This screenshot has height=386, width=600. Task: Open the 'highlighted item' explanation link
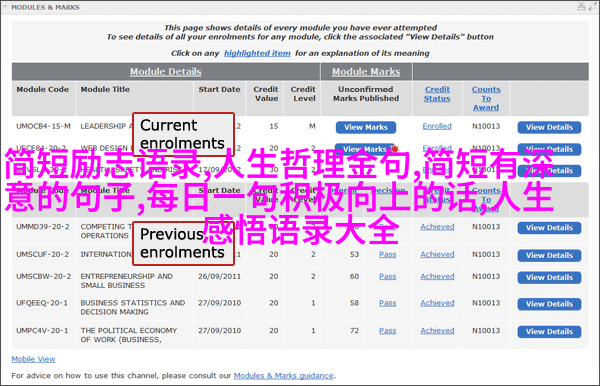(x=257, y=53)
